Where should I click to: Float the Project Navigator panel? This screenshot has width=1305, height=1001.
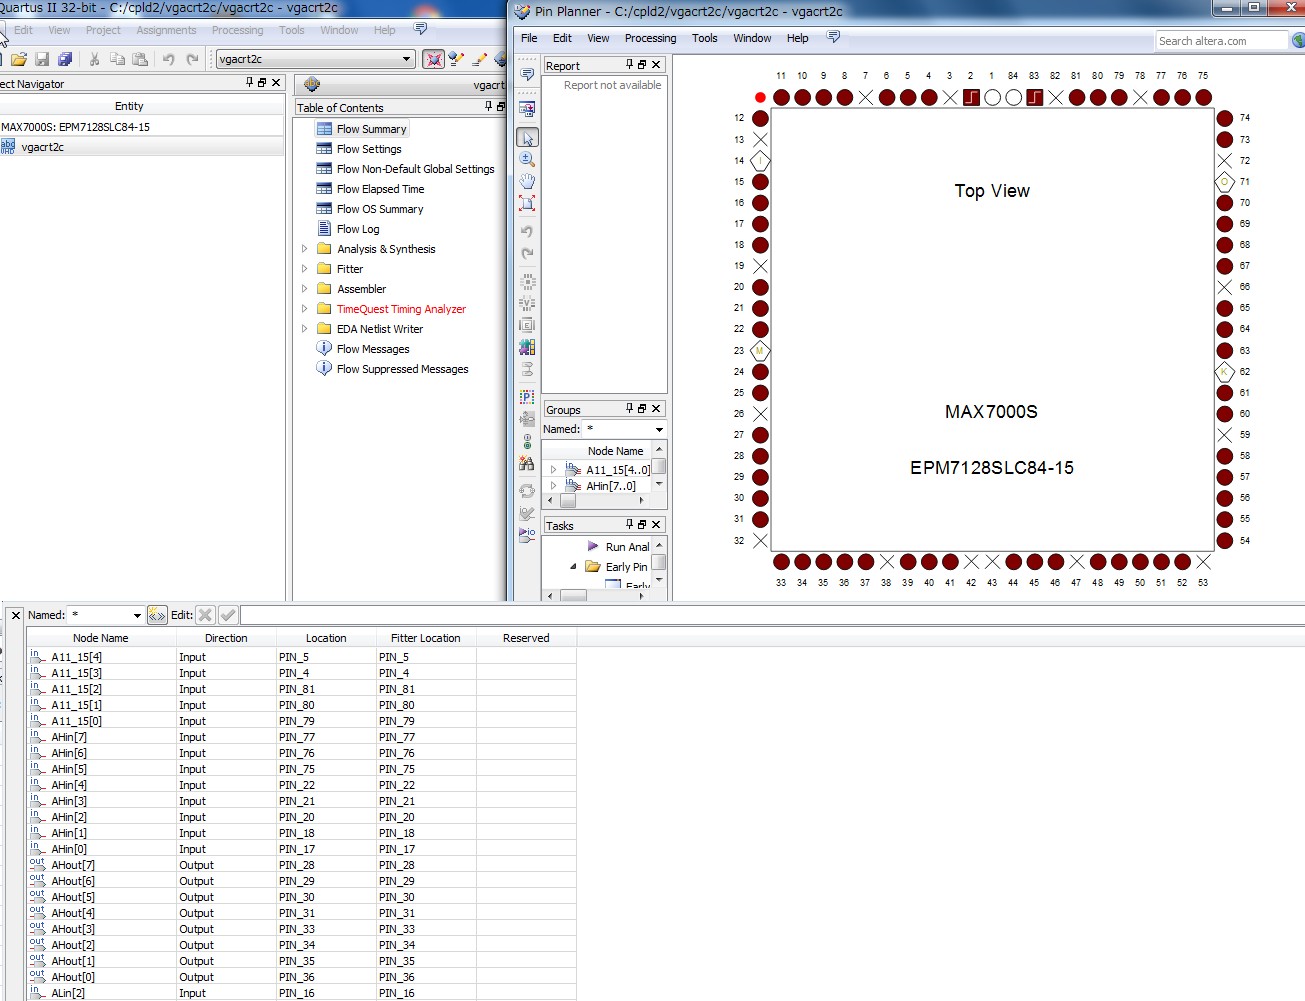[x=262, y=82]
